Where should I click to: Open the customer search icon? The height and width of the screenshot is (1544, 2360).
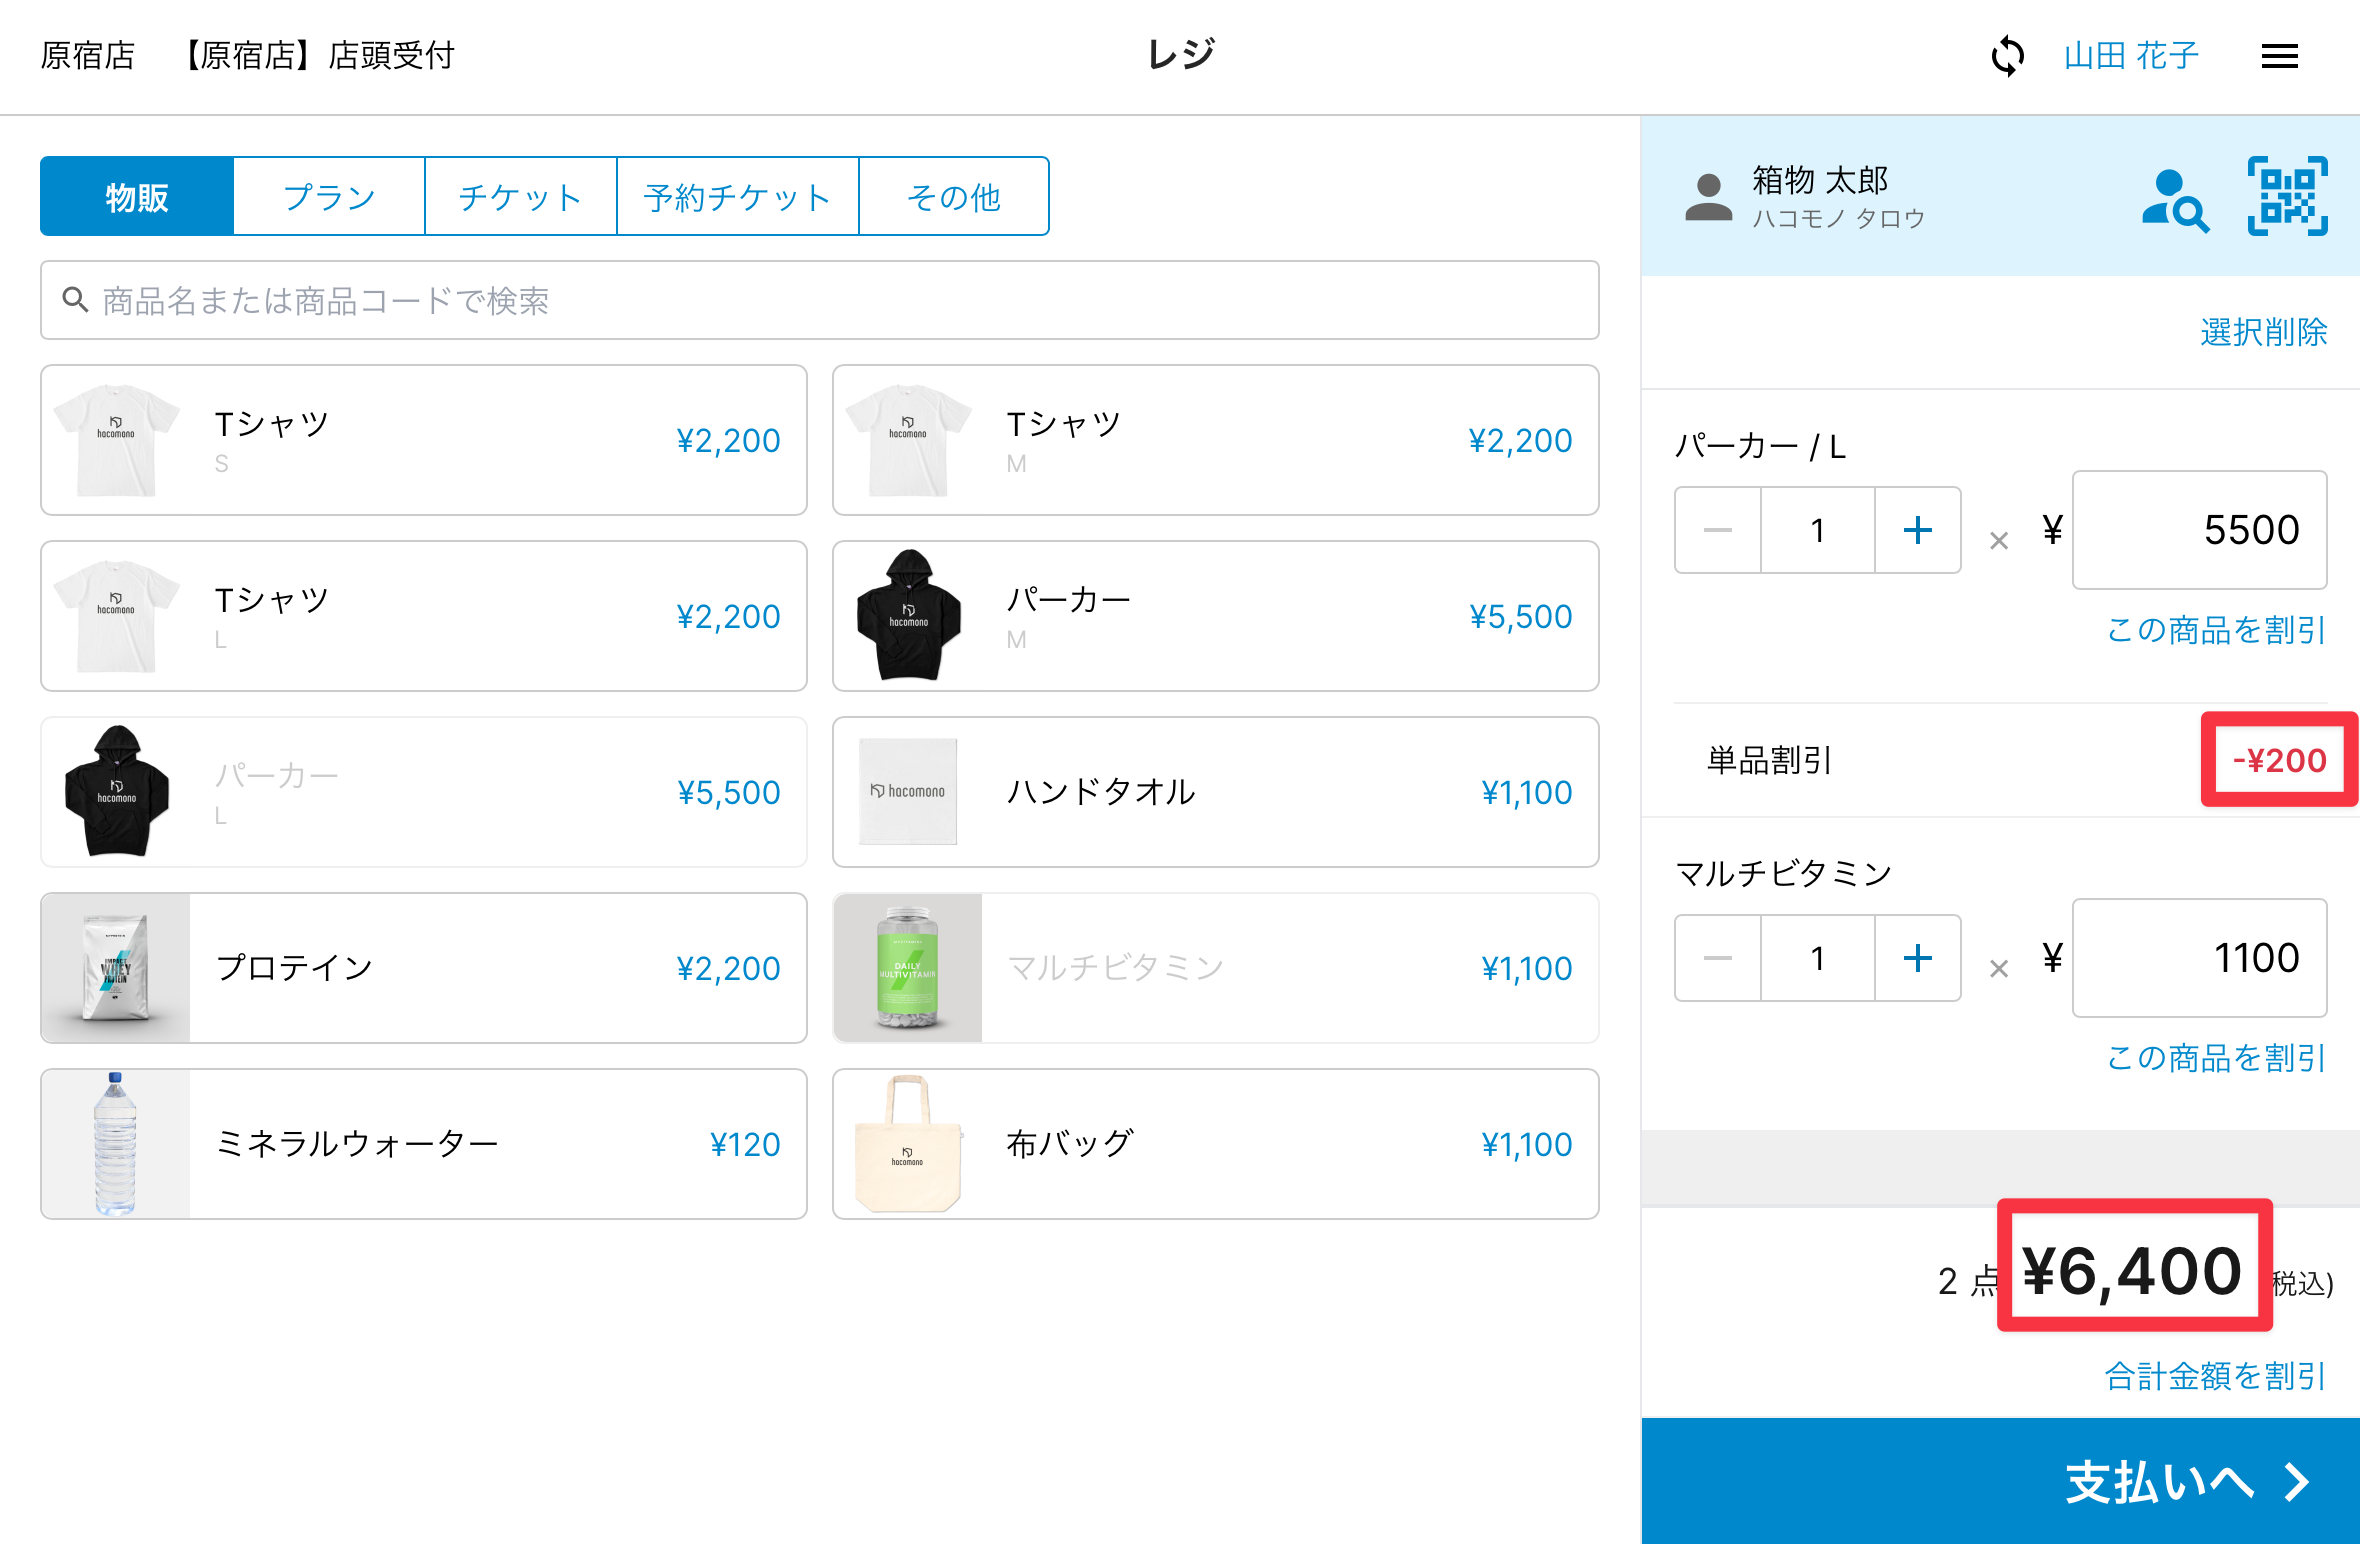tap(2174, 200)
